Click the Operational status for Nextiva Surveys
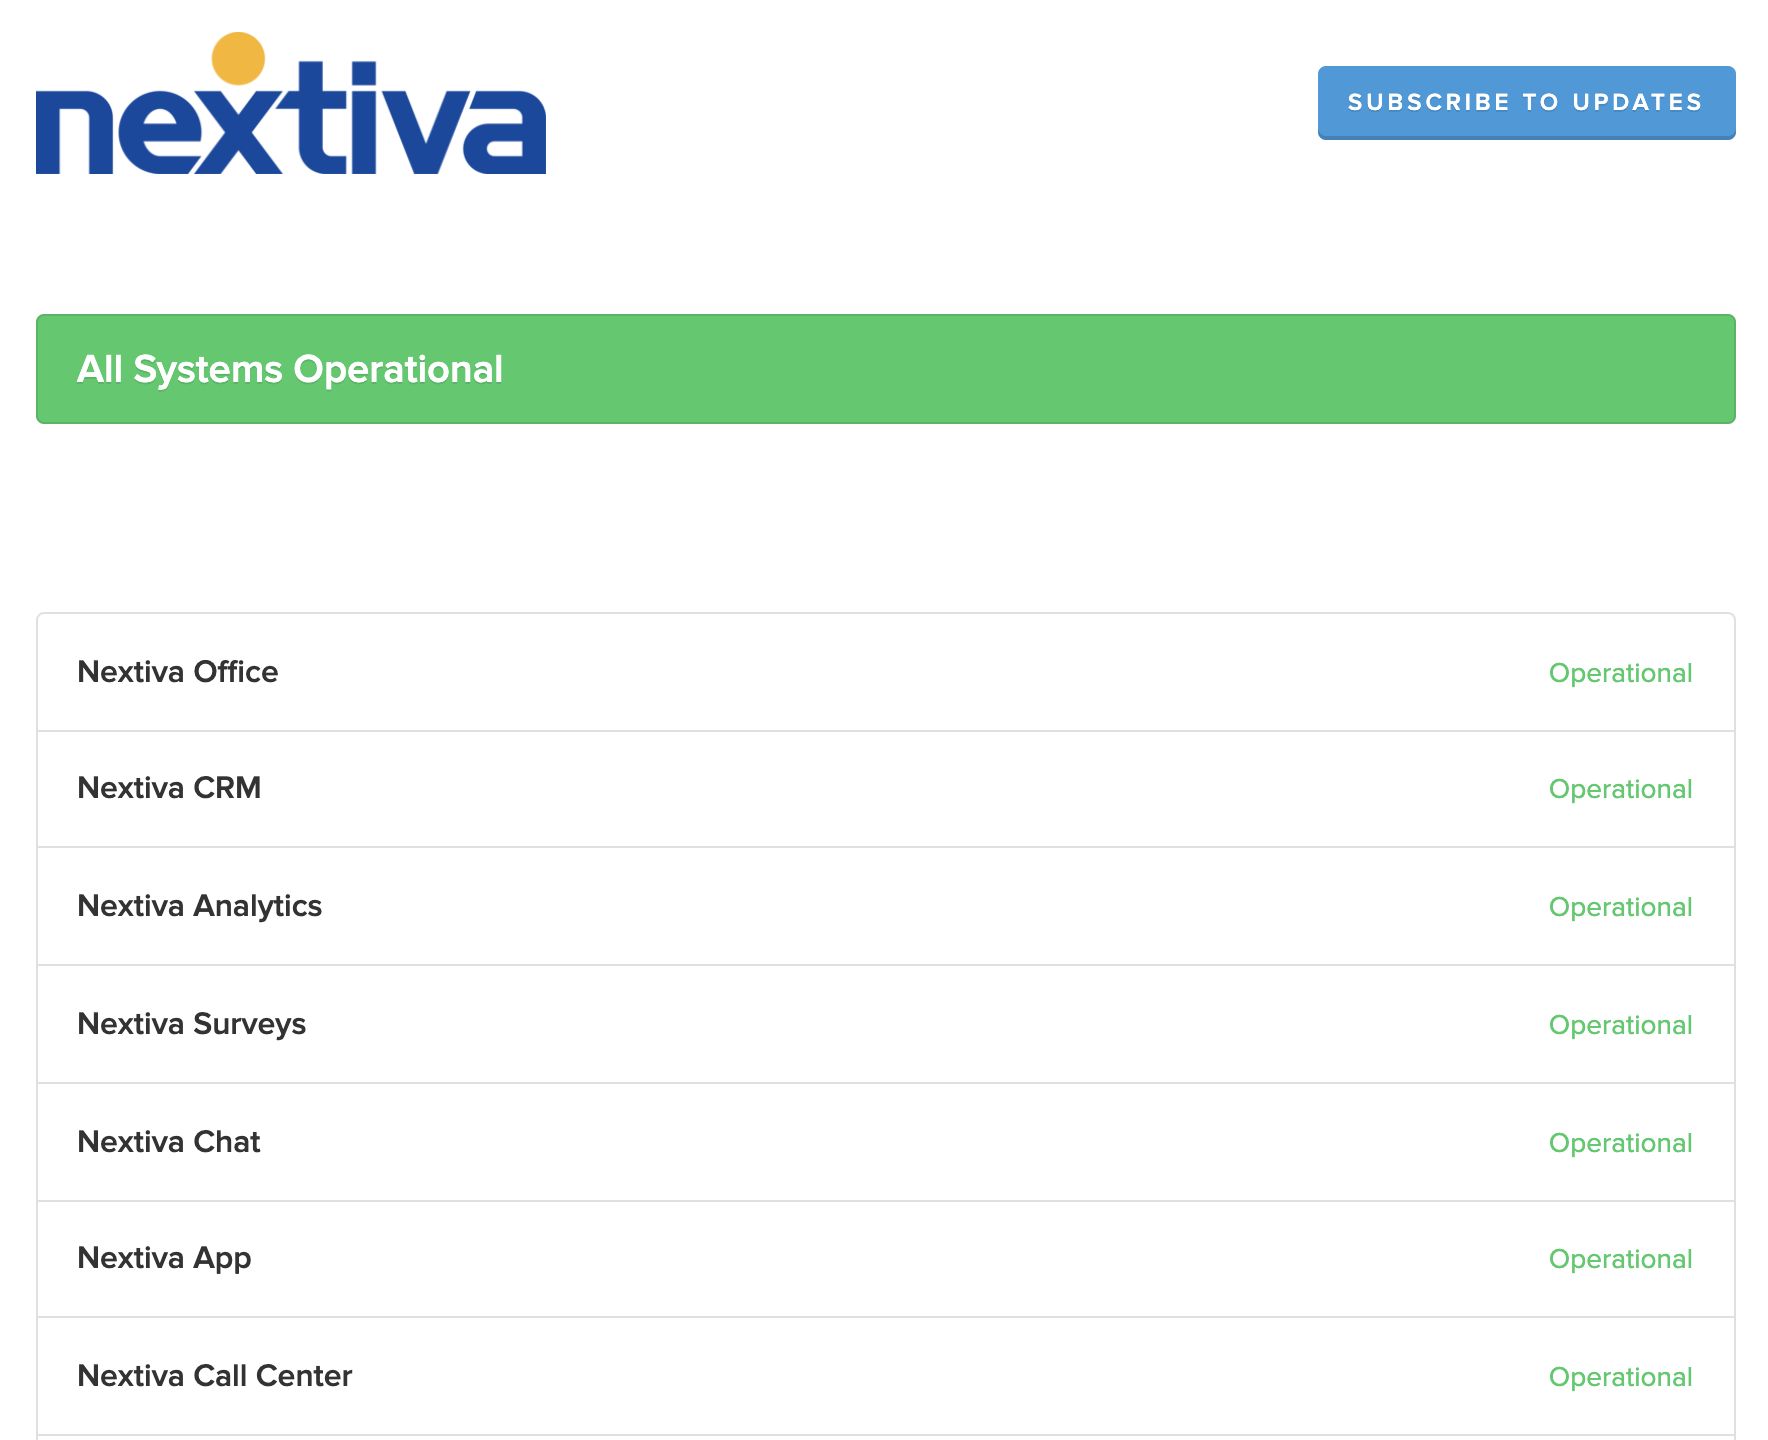The width and height of the screenshot is (1768, 1440). [x=1620, y=1025]
